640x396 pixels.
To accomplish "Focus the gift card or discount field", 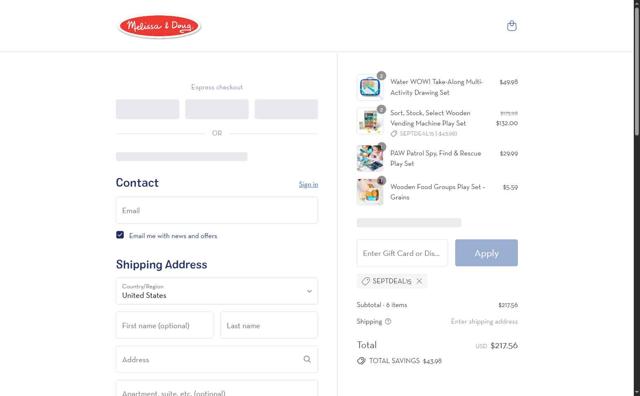I will pyautogui.click(x=402, y=253).
